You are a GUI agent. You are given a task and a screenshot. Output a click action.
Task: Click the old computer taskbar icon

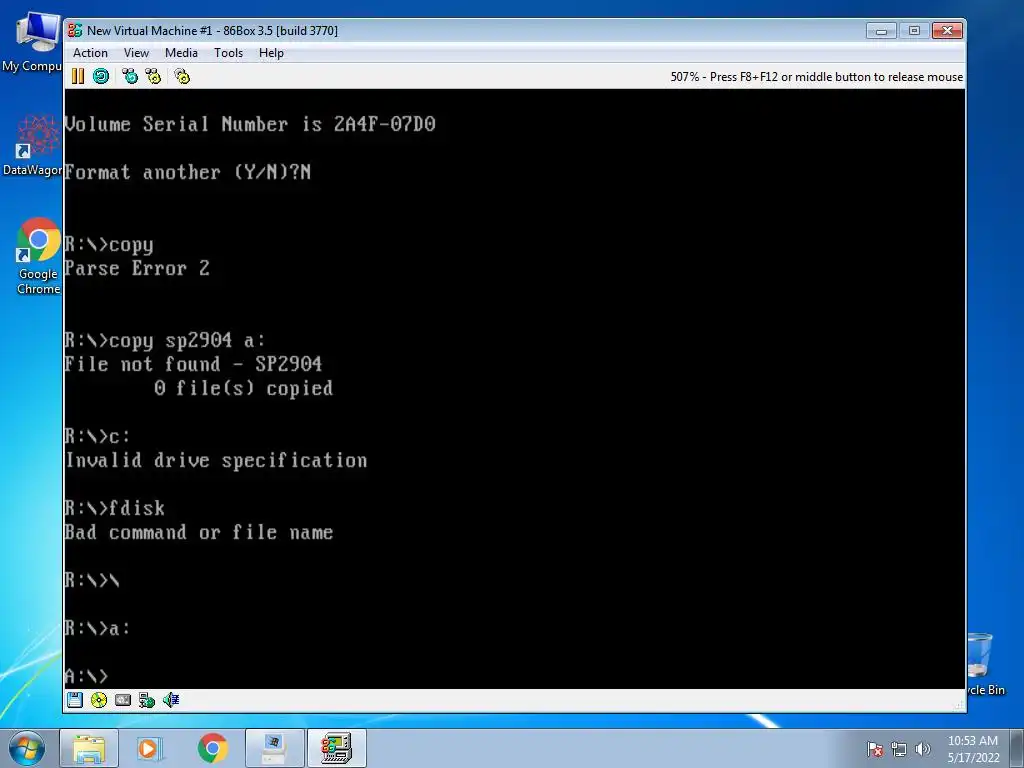(274, 748)
